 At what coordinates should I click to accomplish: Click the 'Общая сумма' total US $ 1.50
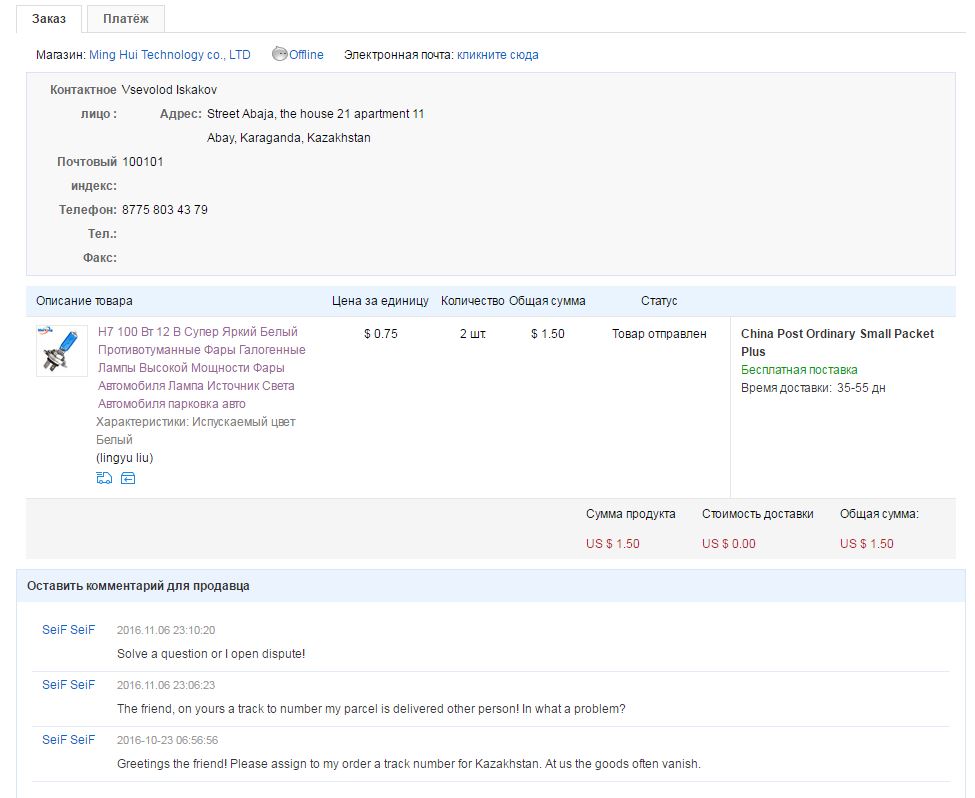(x=866, y=544)
